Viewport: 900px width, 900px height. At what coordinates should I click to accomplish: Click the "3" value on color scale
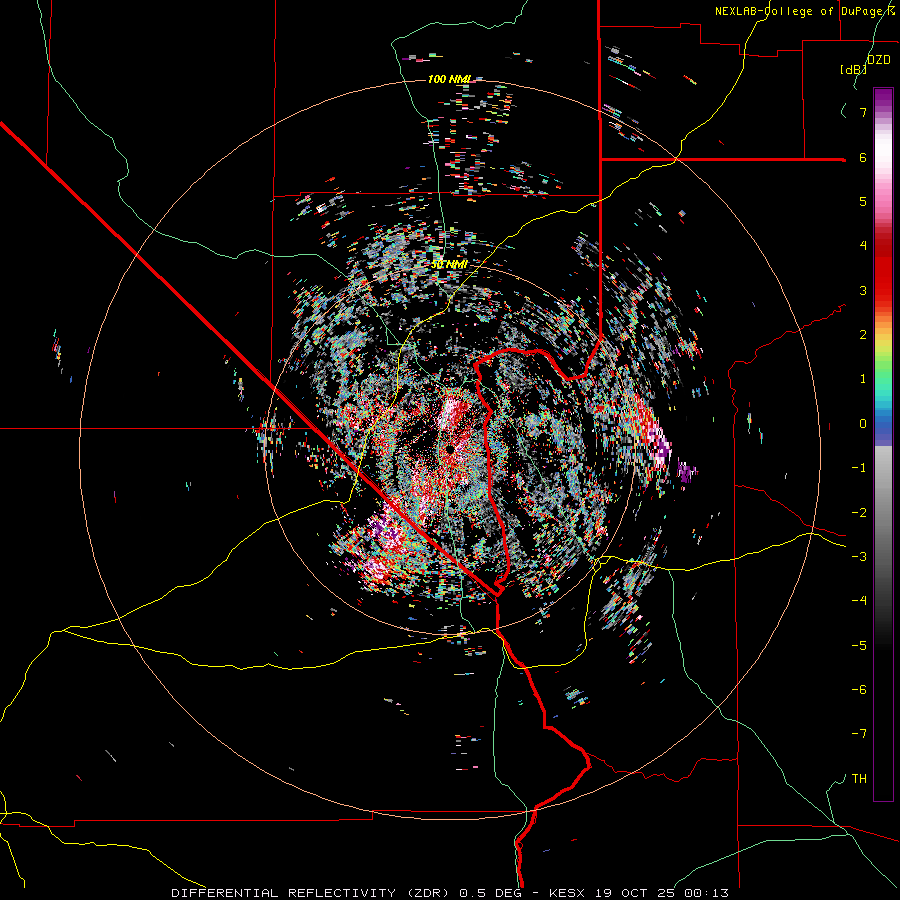tap(863, 290)
